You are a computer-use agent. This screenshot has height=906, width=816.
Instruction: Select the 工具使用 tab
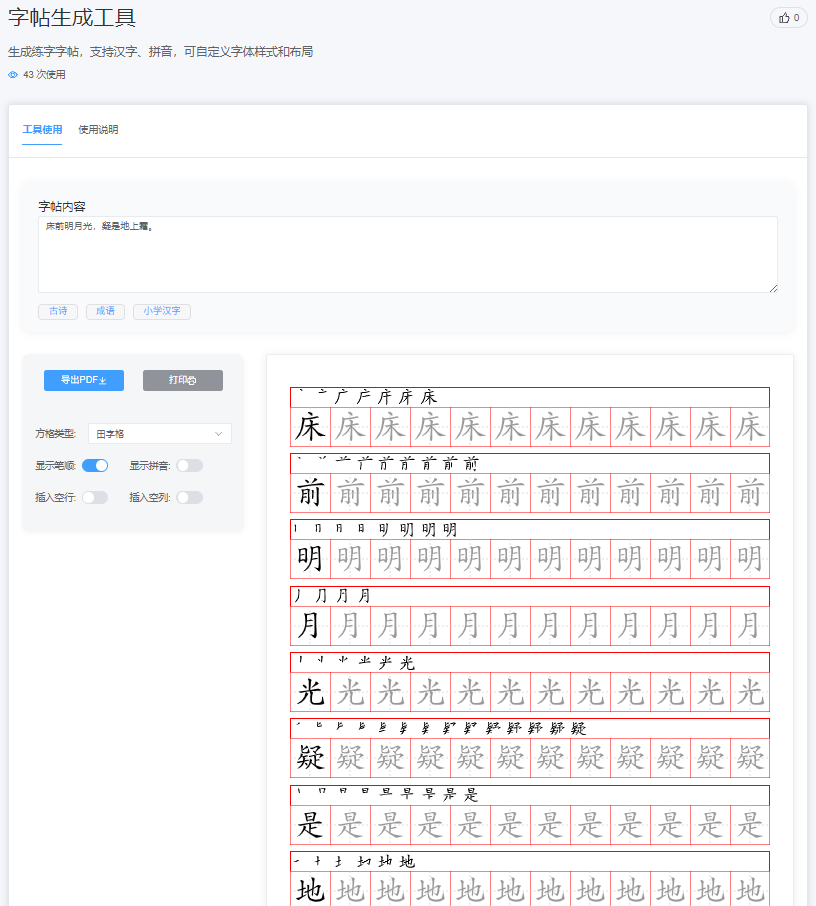tap(41, 129)
